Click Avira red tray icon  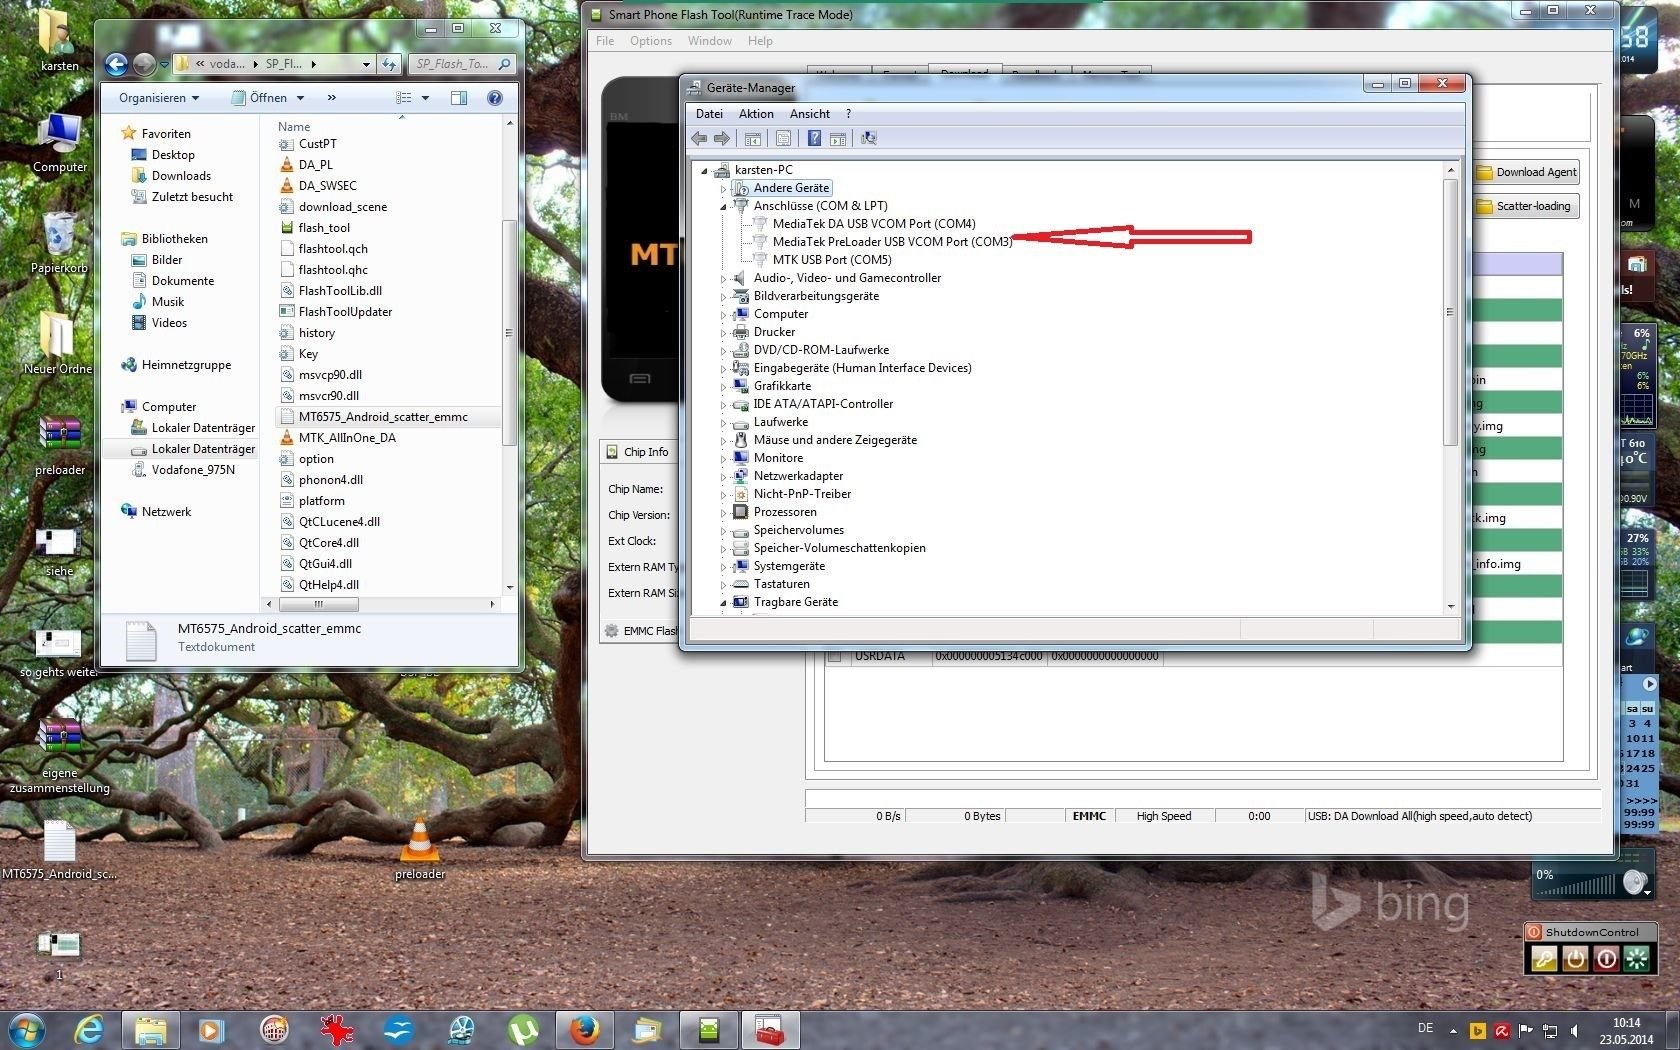point(1502,1030)
